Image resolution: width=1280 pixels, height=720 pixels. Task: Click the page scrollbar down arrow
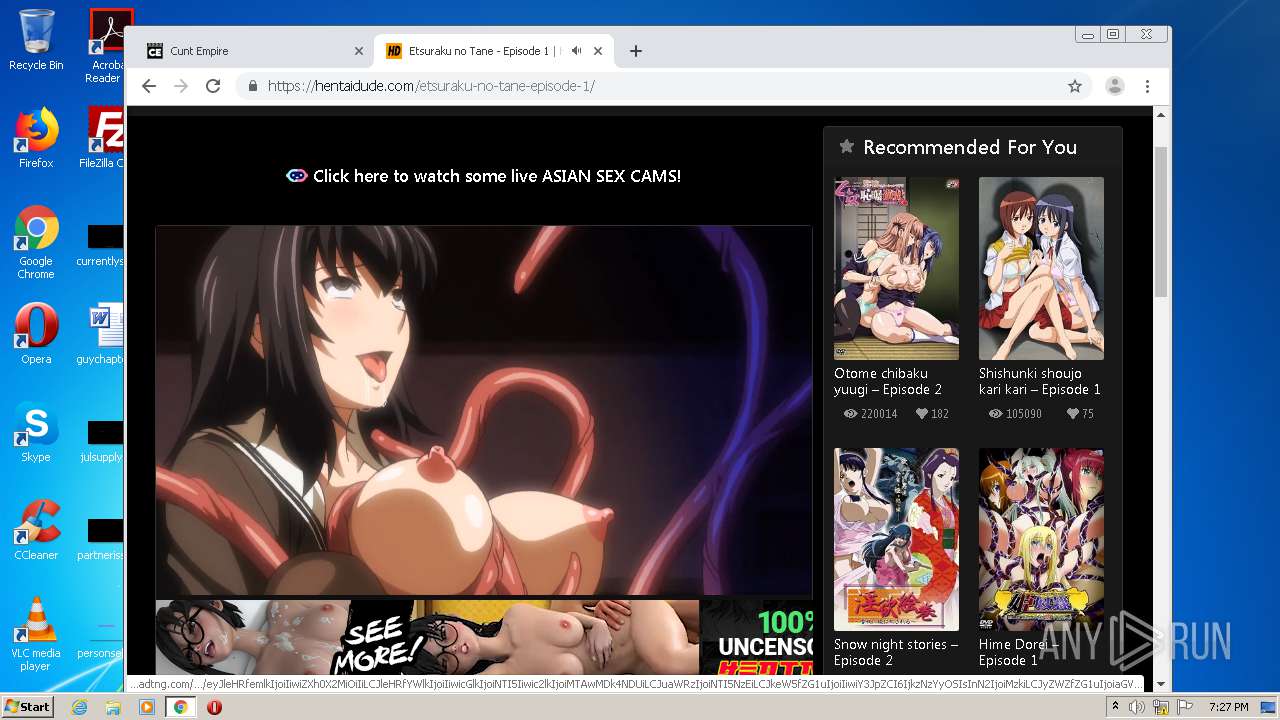click(1161, 685)
